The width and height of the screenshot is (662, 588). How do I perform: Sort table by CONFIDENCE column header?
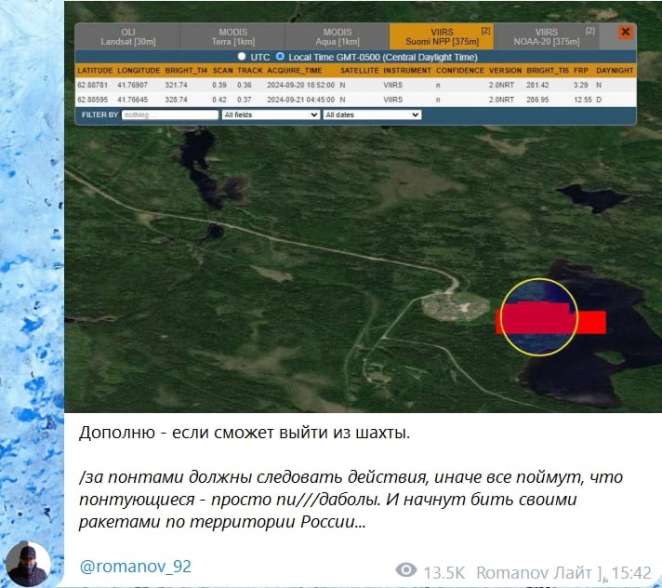(x=458, y=72)
